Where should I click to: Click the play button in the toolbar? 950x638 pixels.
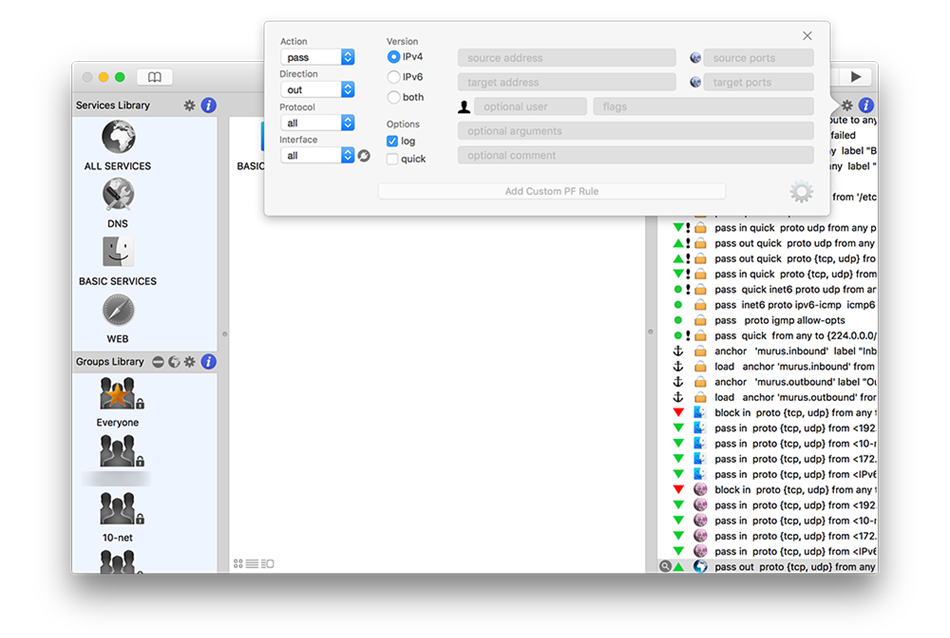pyautogui.click(x=855, y=77)
